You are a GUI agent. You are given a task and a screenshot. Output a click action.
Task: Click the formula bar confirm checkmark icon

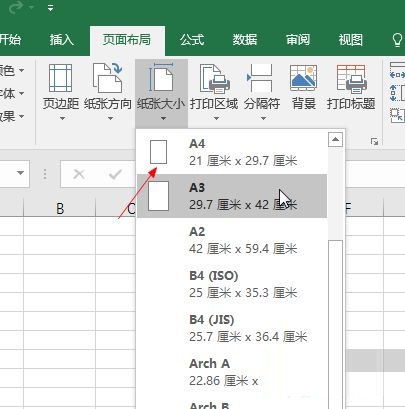click(x=115, y=174)
